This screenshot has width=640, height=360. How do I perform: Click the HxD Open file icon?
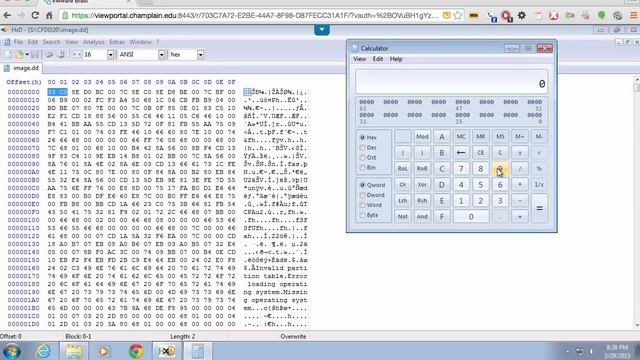coord(19,54)
